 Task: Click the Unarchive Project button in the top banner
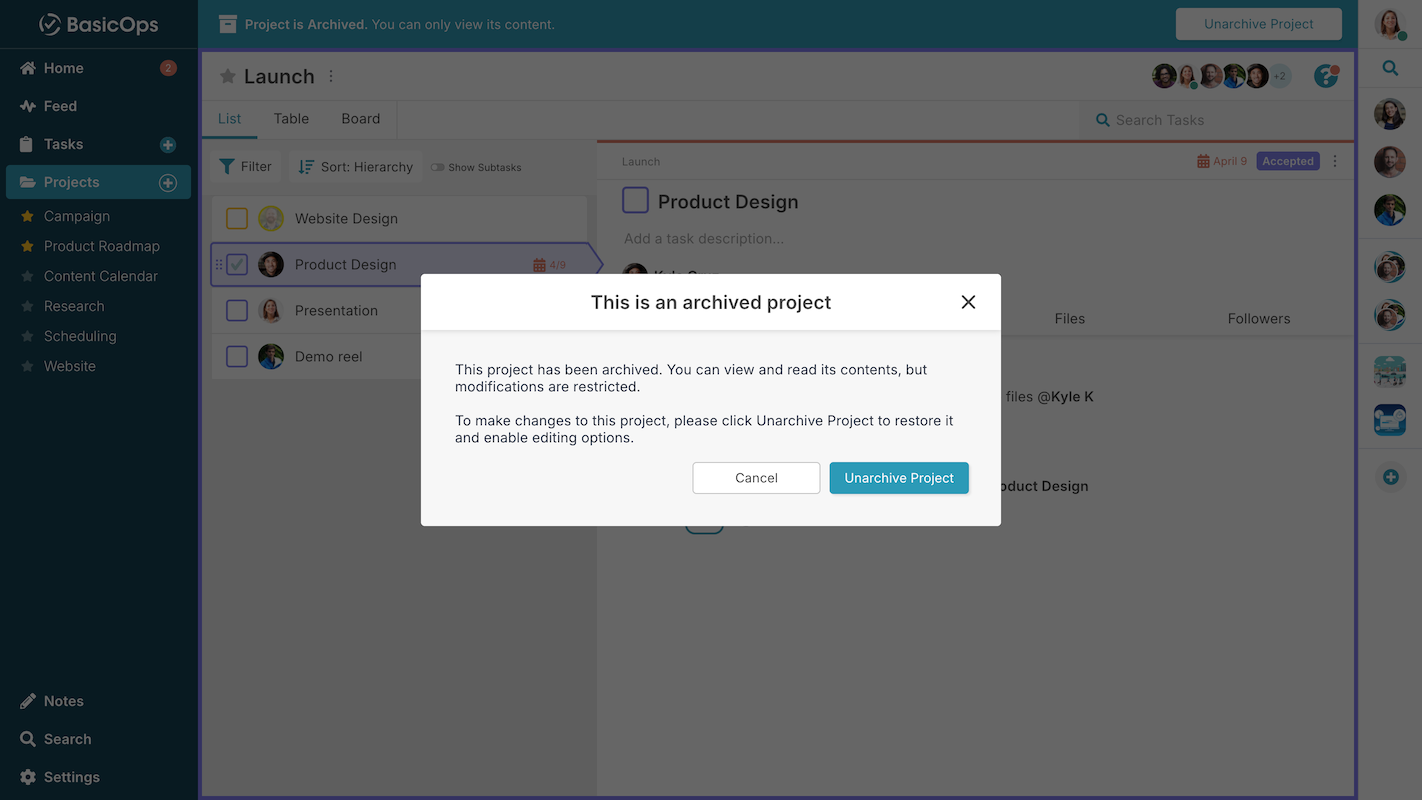tap(1259, 24)
